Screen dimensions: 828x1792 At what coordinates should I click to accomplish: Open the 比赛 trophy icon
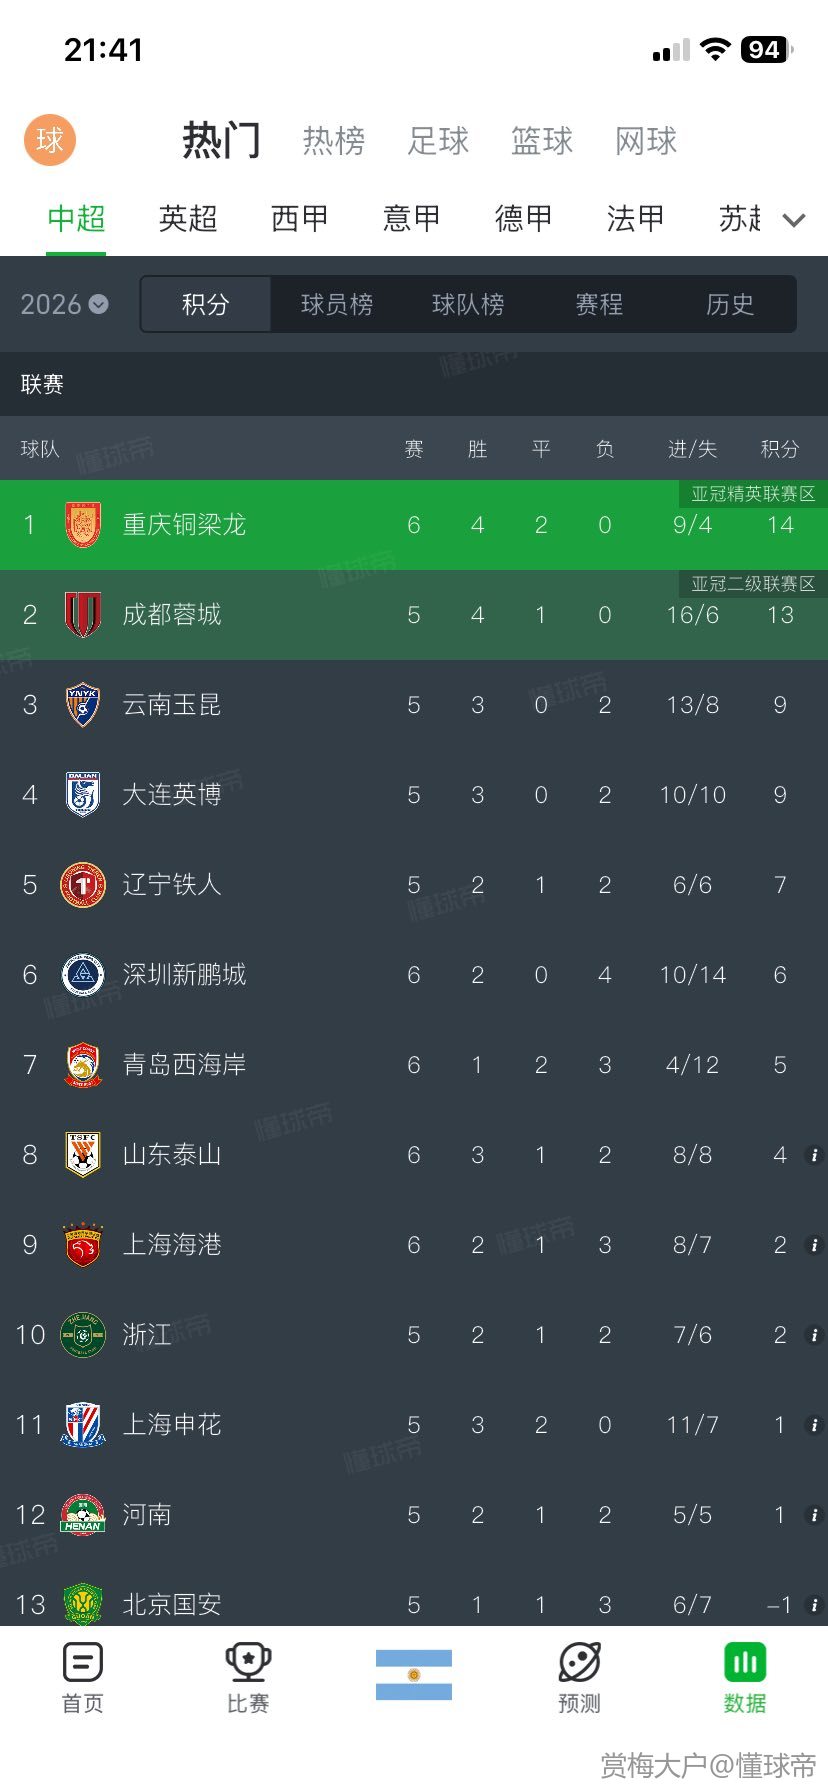coord(248,1664)
